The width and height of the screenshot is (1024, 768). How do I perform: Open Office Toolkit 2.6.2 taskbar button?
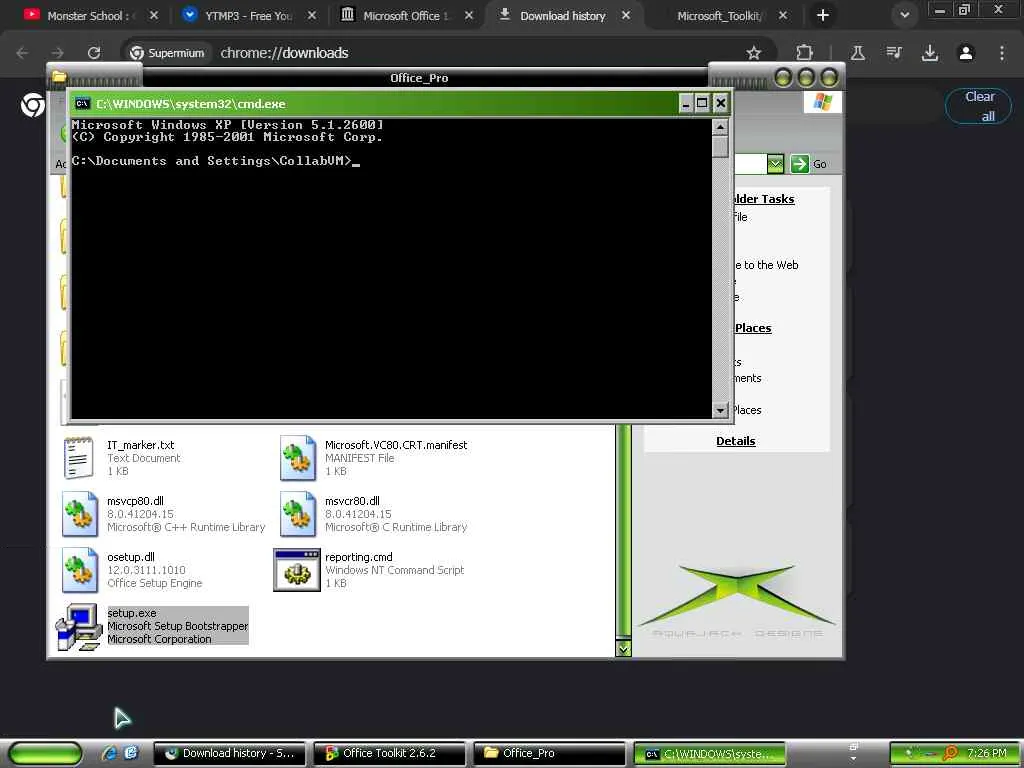(390, 753)
